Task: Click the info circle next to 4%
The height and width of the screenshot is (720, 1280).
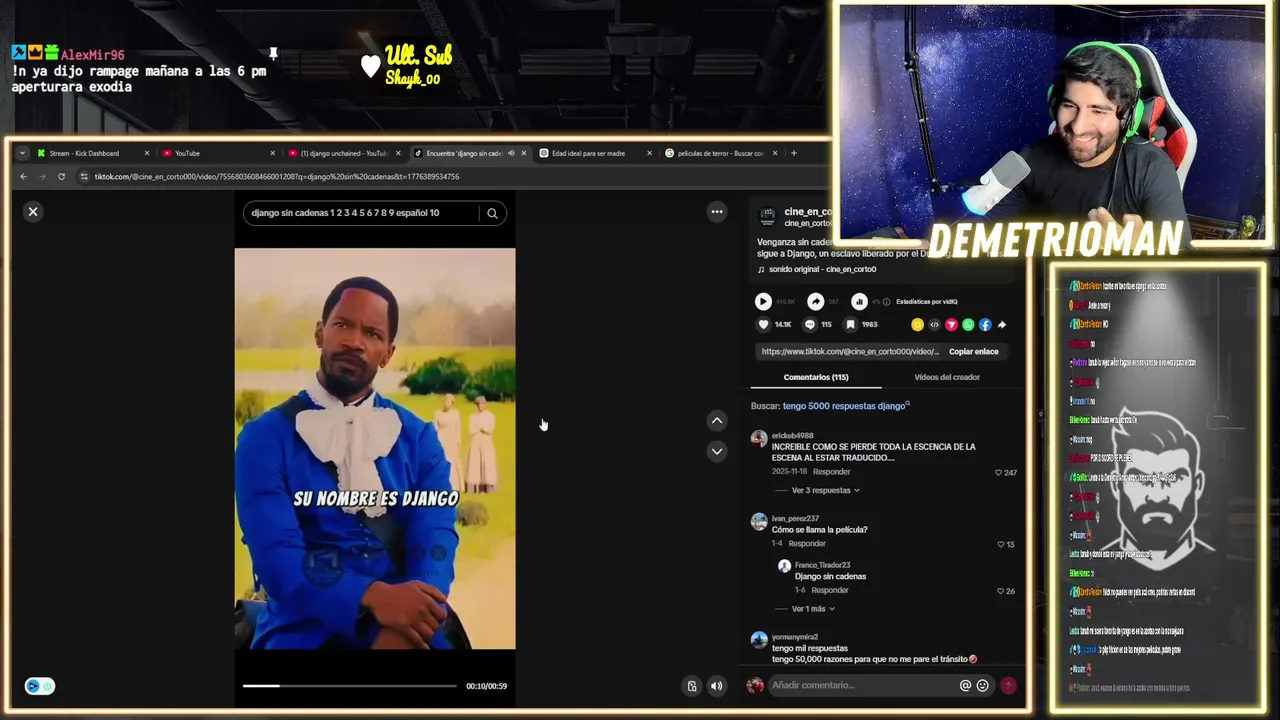Action: 884,301
